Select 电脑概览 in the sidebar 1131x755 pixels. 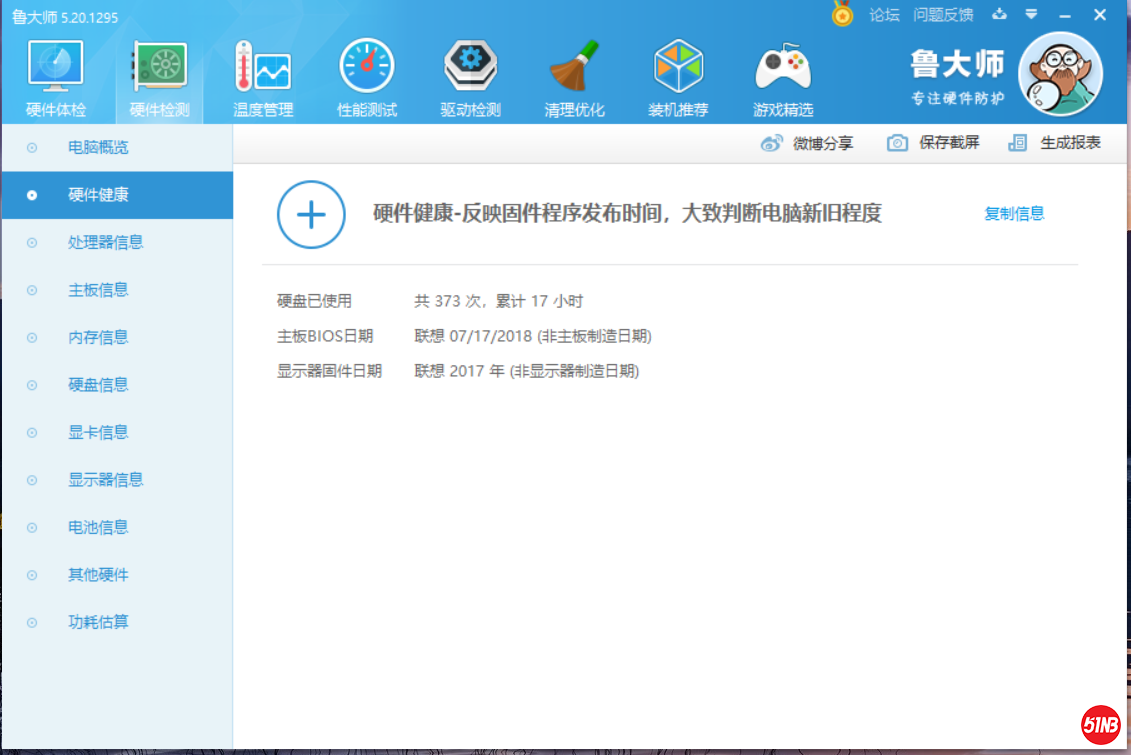pos(98,147)
